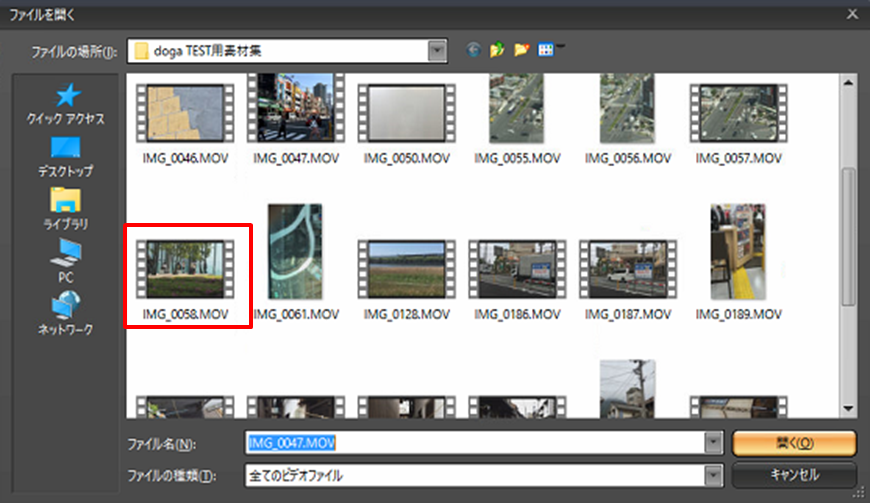Go up one folder level
This screenshot has width=870, height=503.
coord(497,50)
